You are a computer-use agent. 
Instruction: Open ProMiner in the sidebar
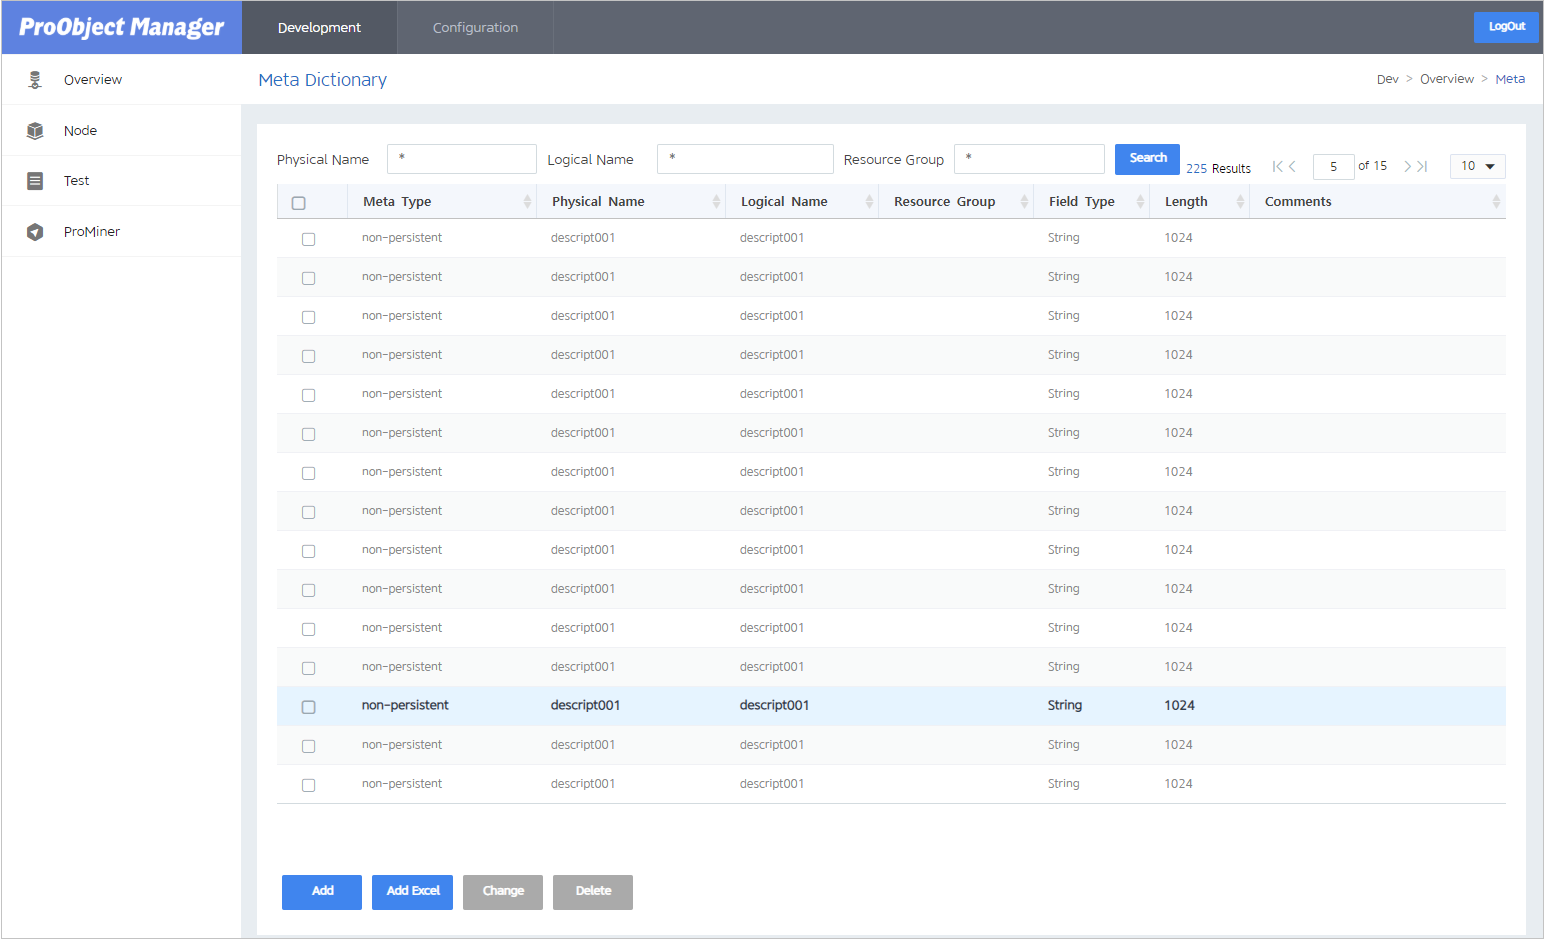(121, 232)
